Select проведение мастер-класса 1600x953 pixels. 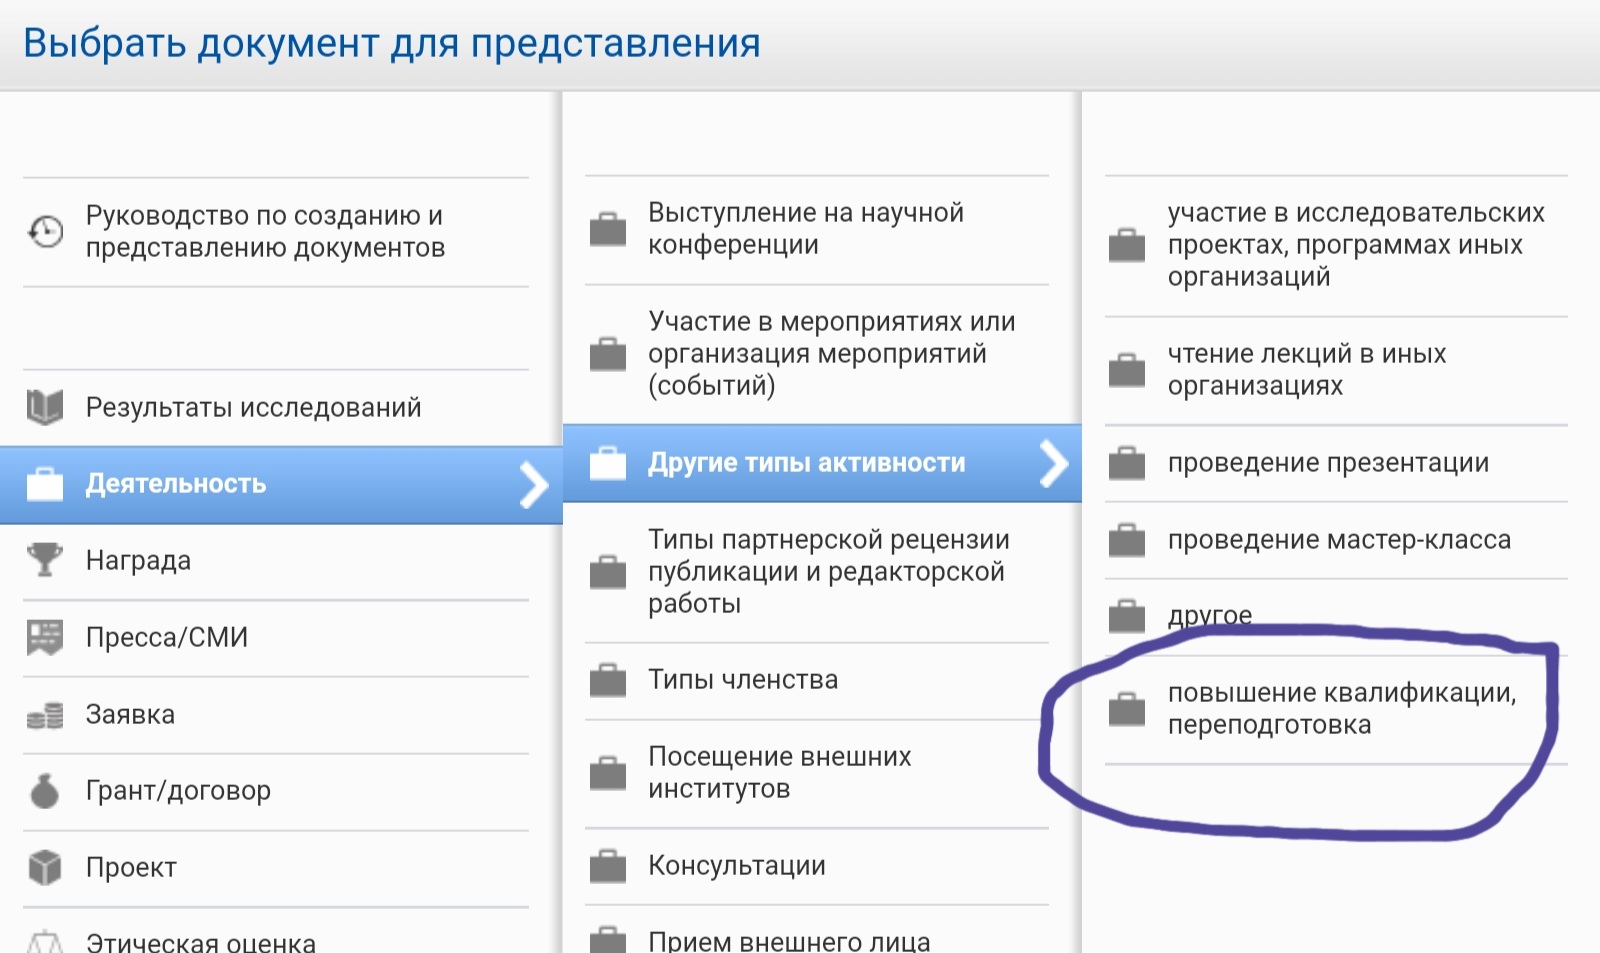click(1336, 540)
